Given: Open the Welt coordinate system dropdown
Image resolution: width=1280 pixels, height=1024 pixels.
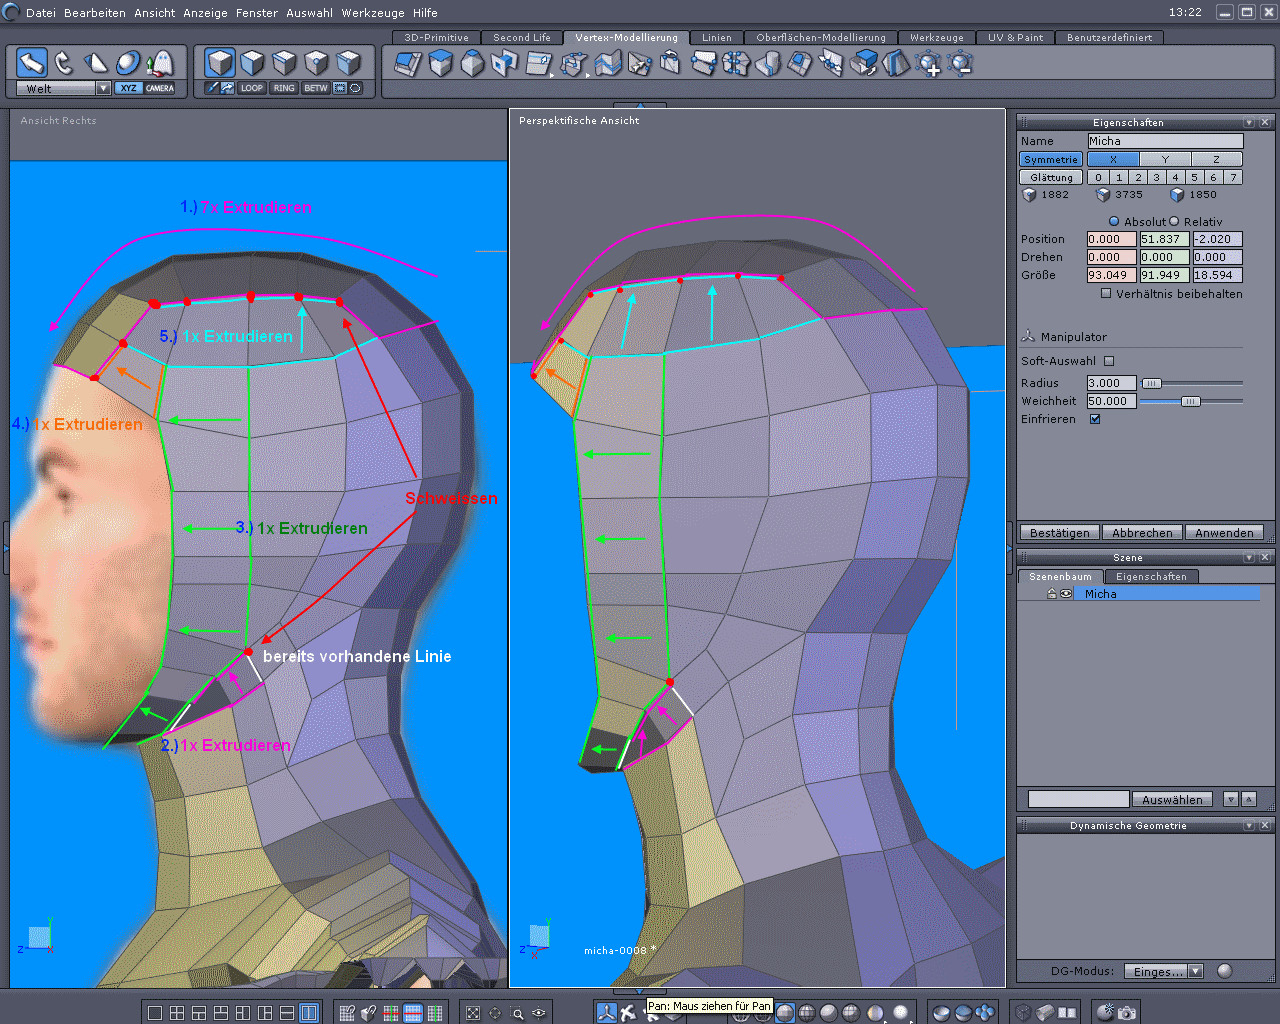Looking at the screenshot, I should point(103,88).
